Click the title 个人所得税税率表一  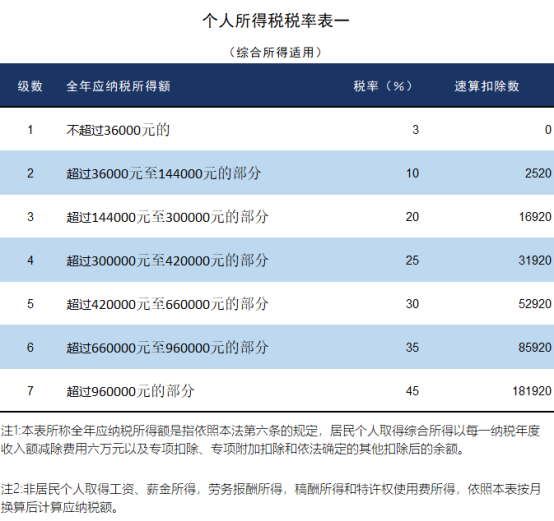click(276, 21)
